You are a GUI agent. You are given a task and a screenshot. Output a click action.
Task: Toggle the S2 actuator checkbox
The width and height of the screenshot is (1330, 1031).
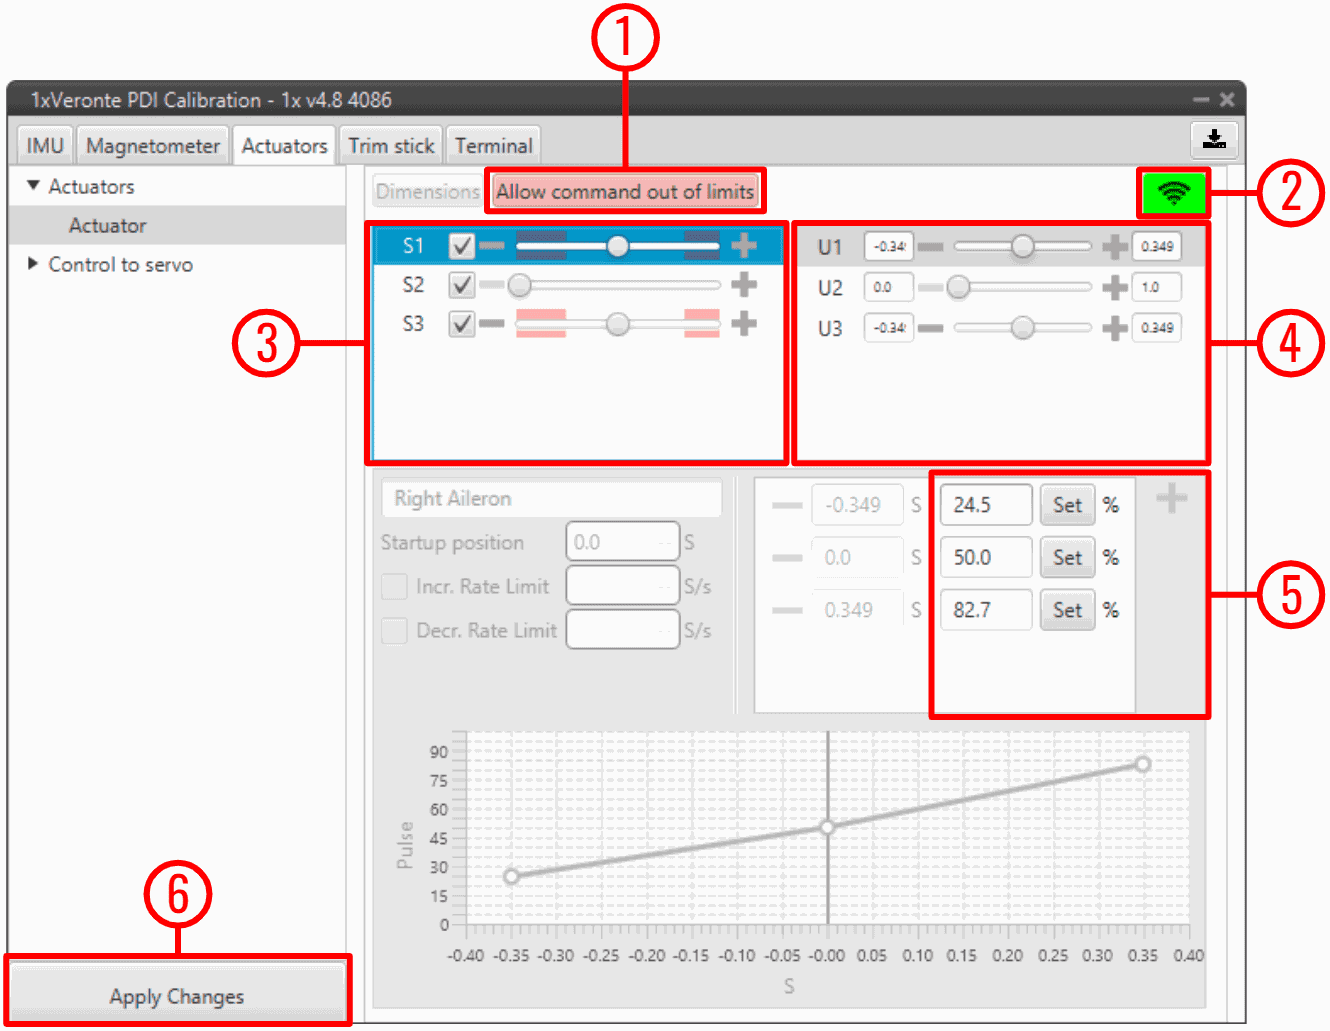461,285
